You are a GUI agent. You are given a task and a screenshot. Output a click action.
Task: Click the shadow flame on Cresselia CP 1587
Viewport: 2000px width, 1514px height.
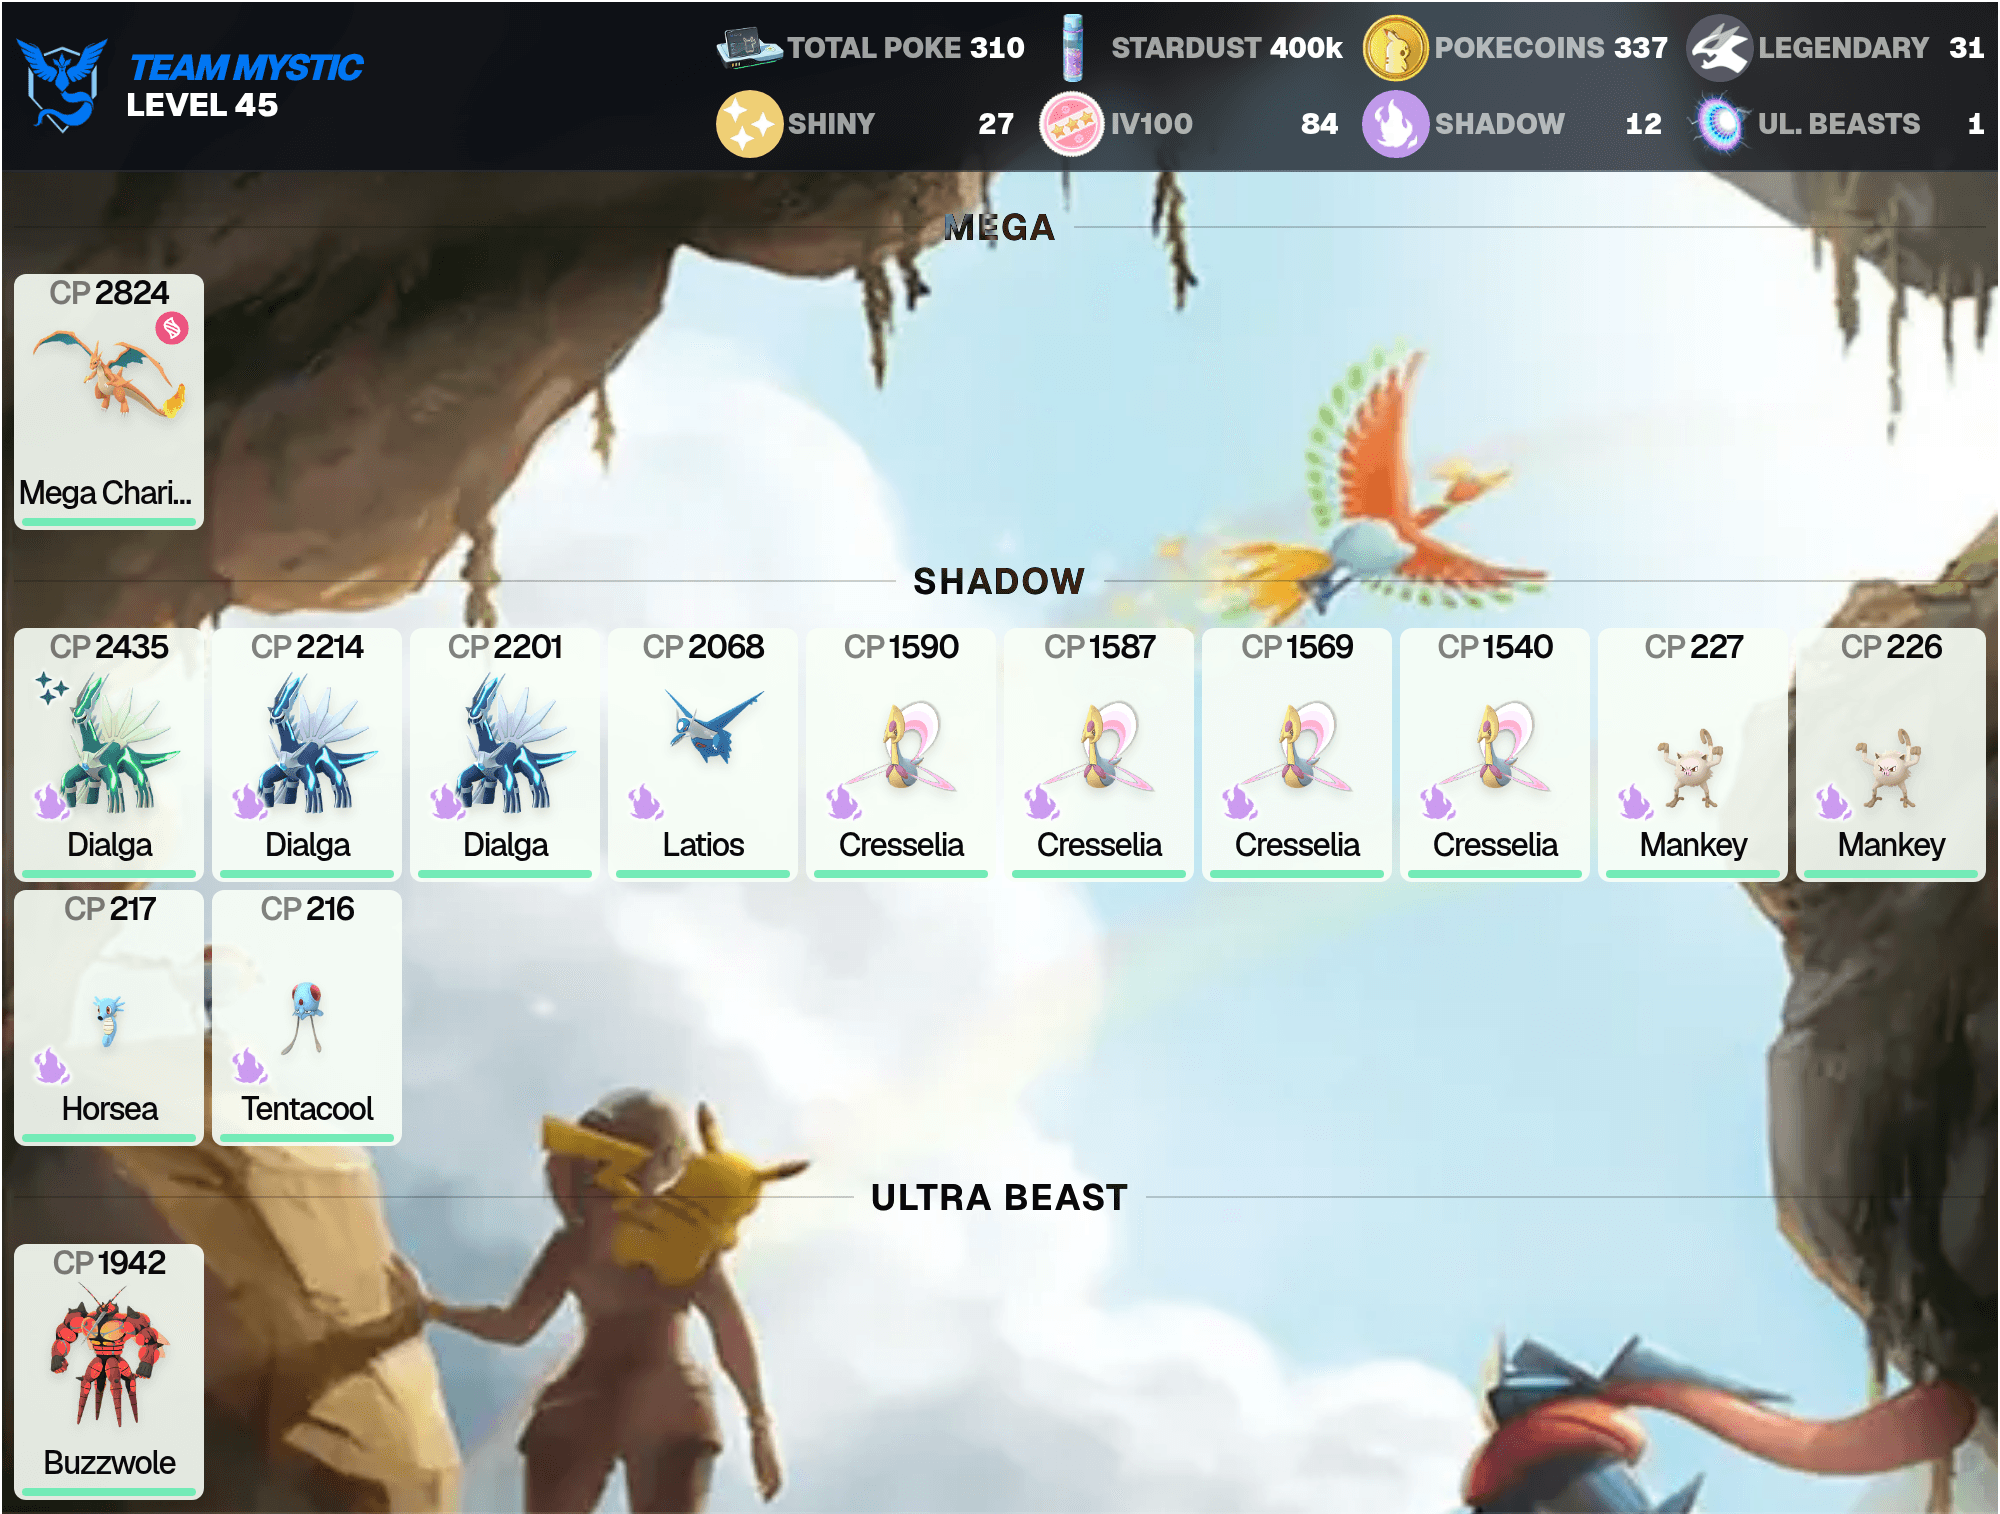[1041, 801]
